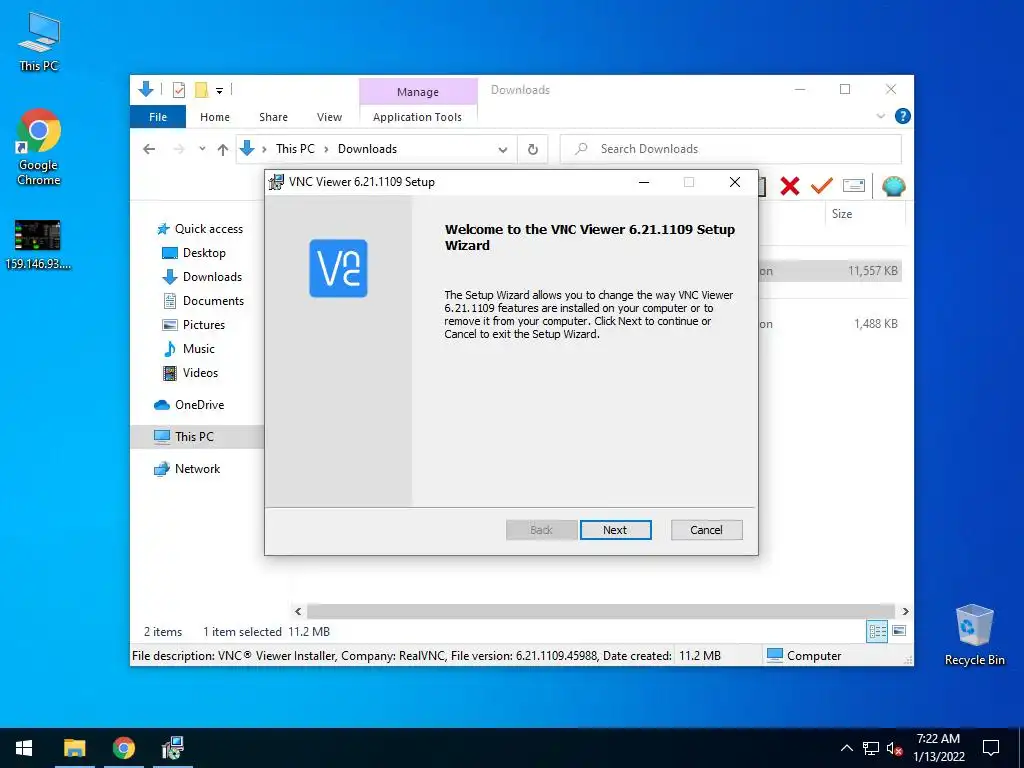Switch to details view layout icon

coord(877,631)
